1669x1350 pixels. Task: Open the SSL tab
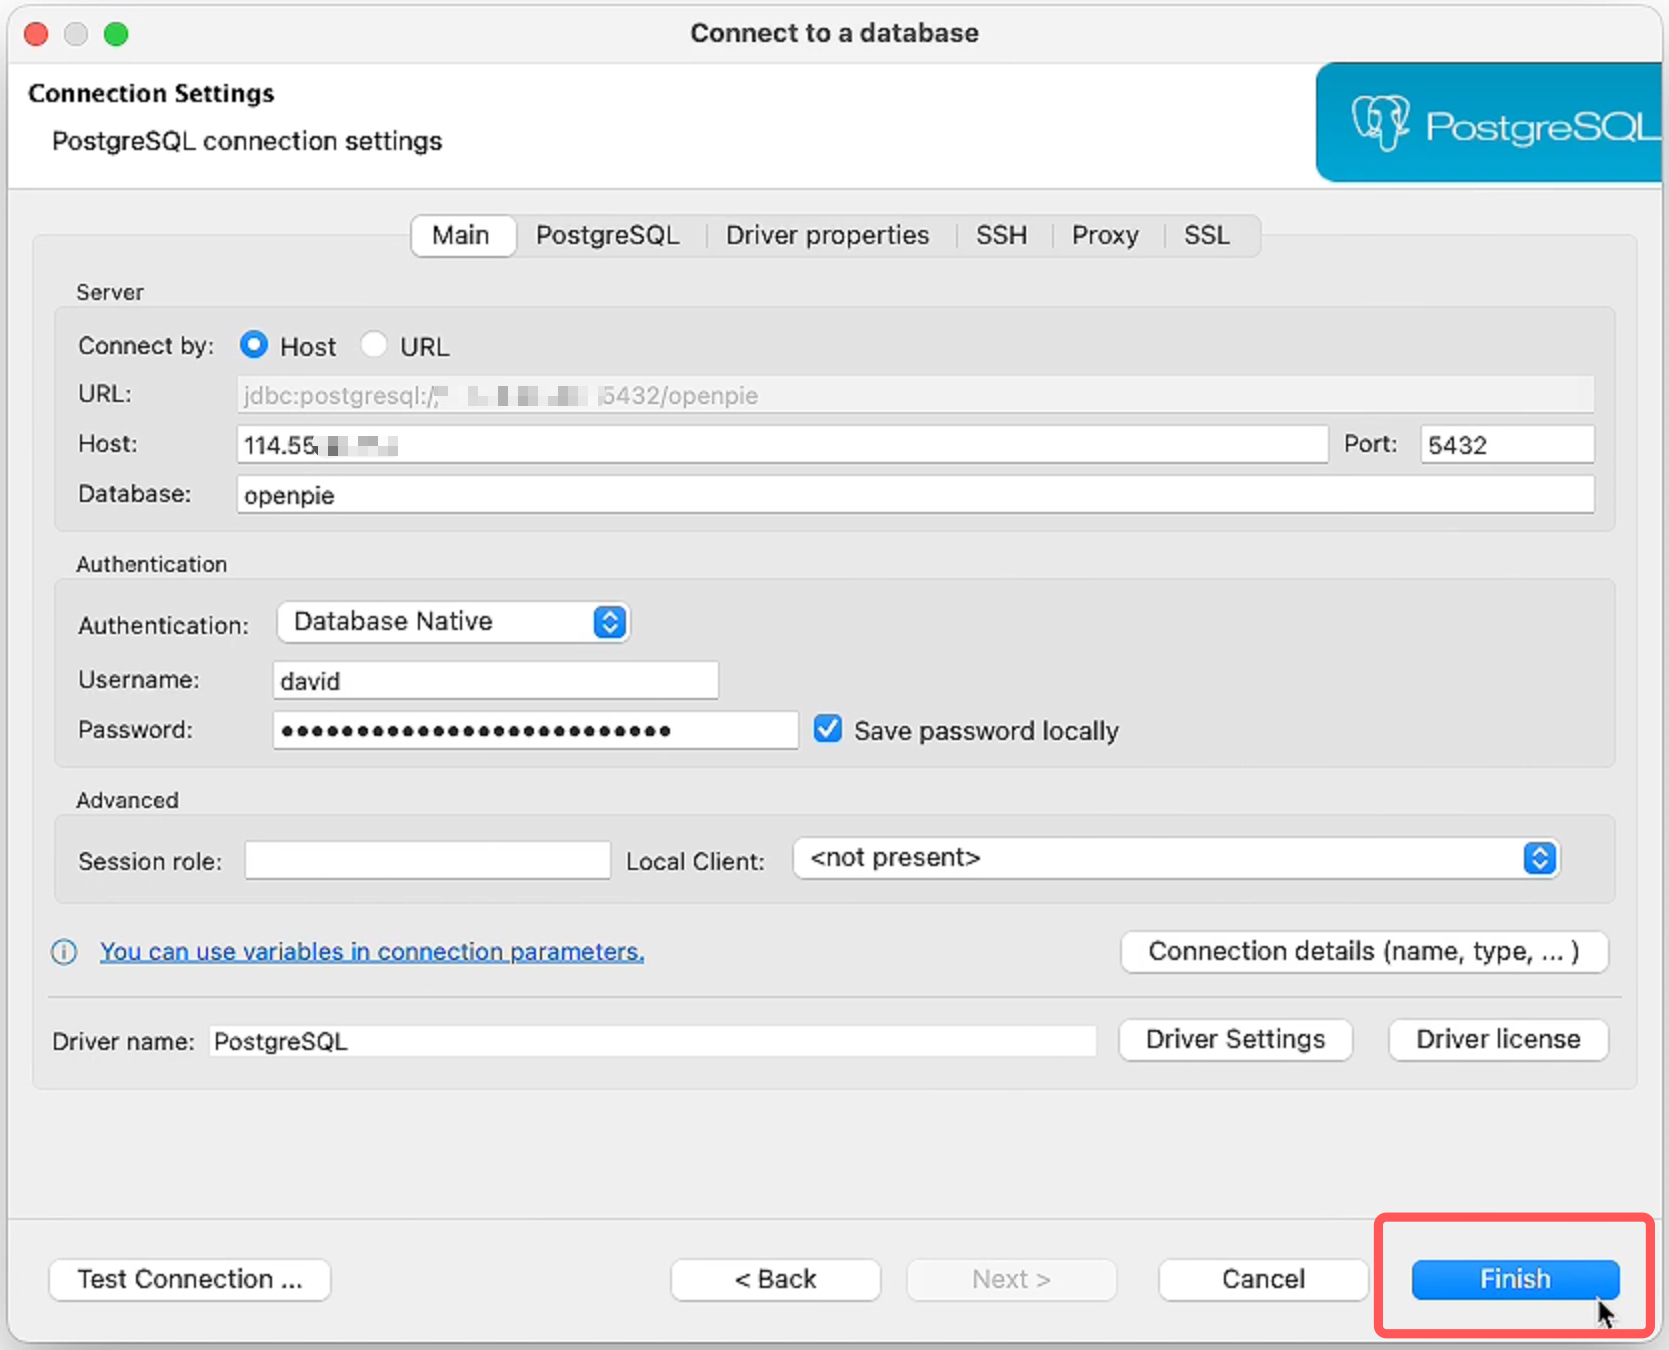click(x=1207, y=235)
